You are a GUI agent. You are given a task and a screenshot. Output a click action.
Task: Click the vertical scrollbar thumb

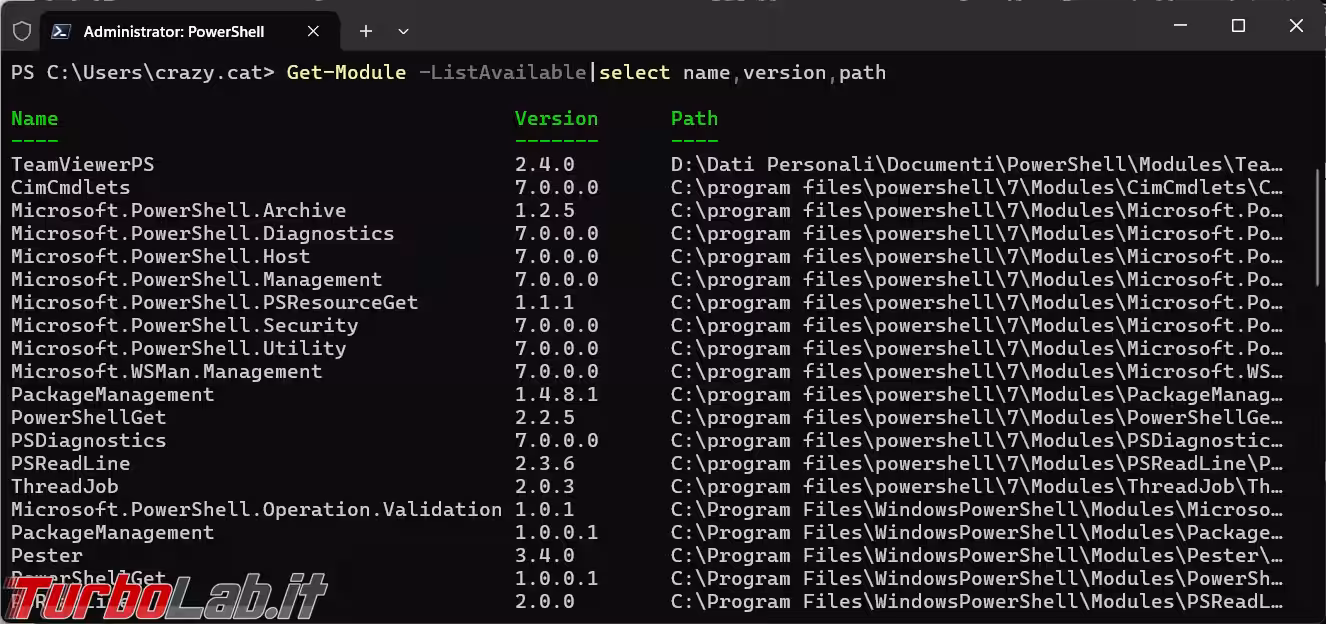(1319, 230)
